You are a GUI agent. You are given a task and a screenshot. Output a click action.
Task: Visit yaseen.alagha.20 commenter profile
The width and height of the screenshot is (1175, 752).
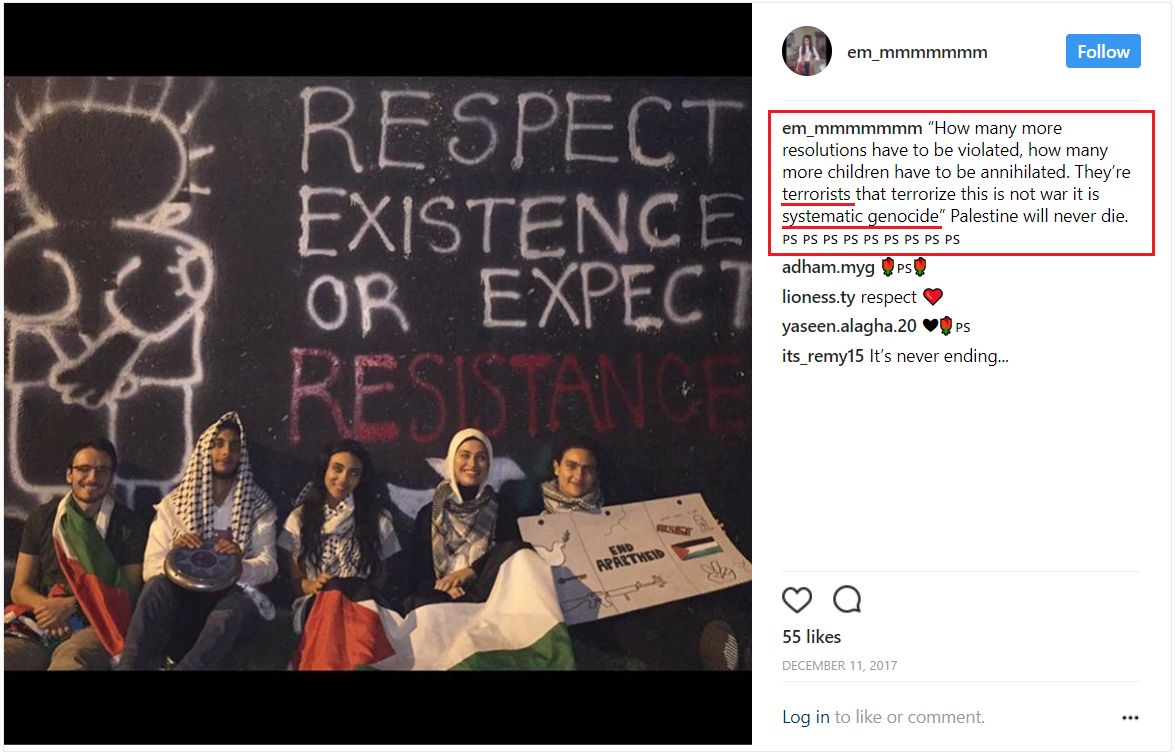pos(849,327)
